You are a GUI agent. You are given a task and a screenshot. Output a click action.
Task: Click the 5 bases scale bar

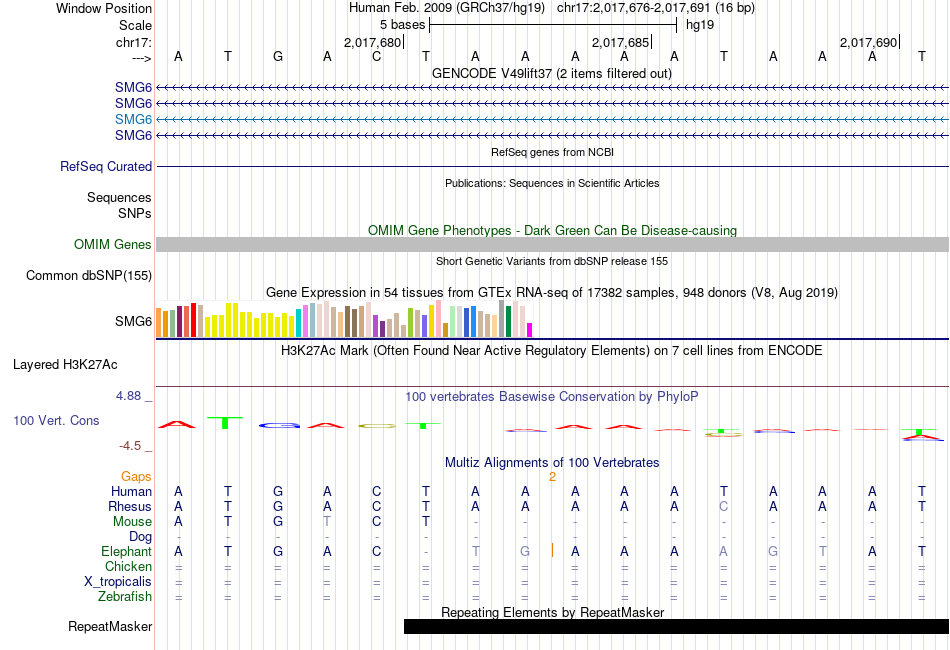click(x=553, y=25)
